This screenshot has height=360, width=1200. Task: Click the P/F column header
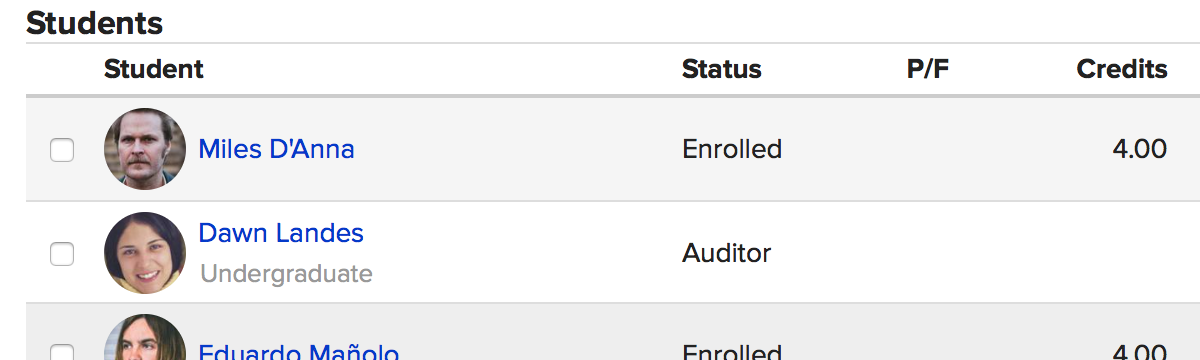928,69
